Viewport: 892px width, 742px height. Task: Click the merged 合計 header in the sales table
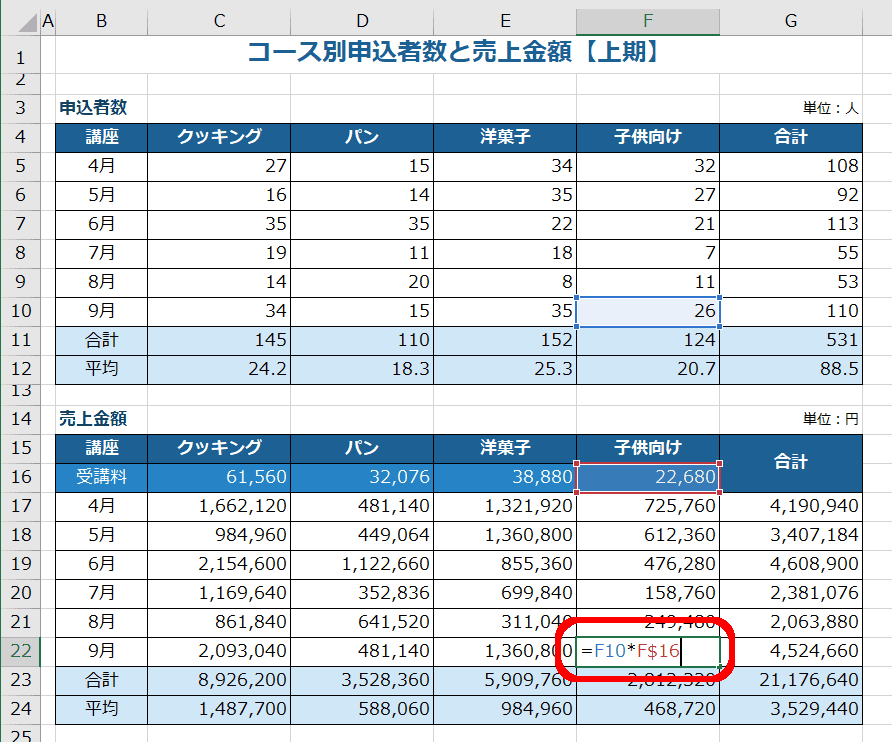[790, 462]
